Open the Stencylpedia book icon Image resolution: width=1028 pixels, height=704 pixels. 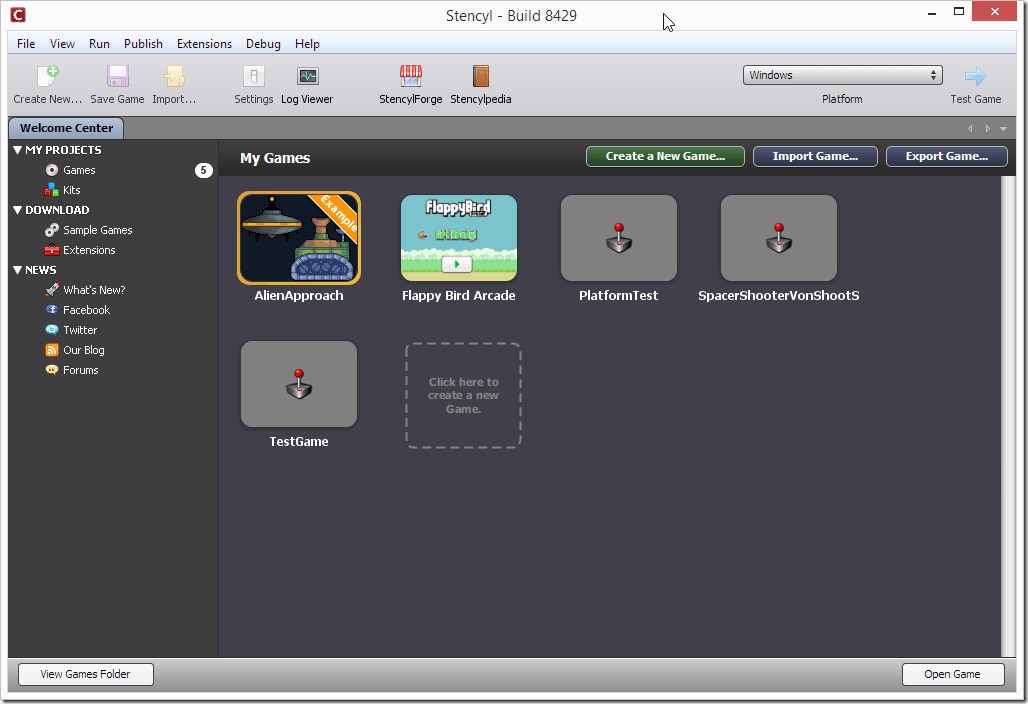point(481,77)
